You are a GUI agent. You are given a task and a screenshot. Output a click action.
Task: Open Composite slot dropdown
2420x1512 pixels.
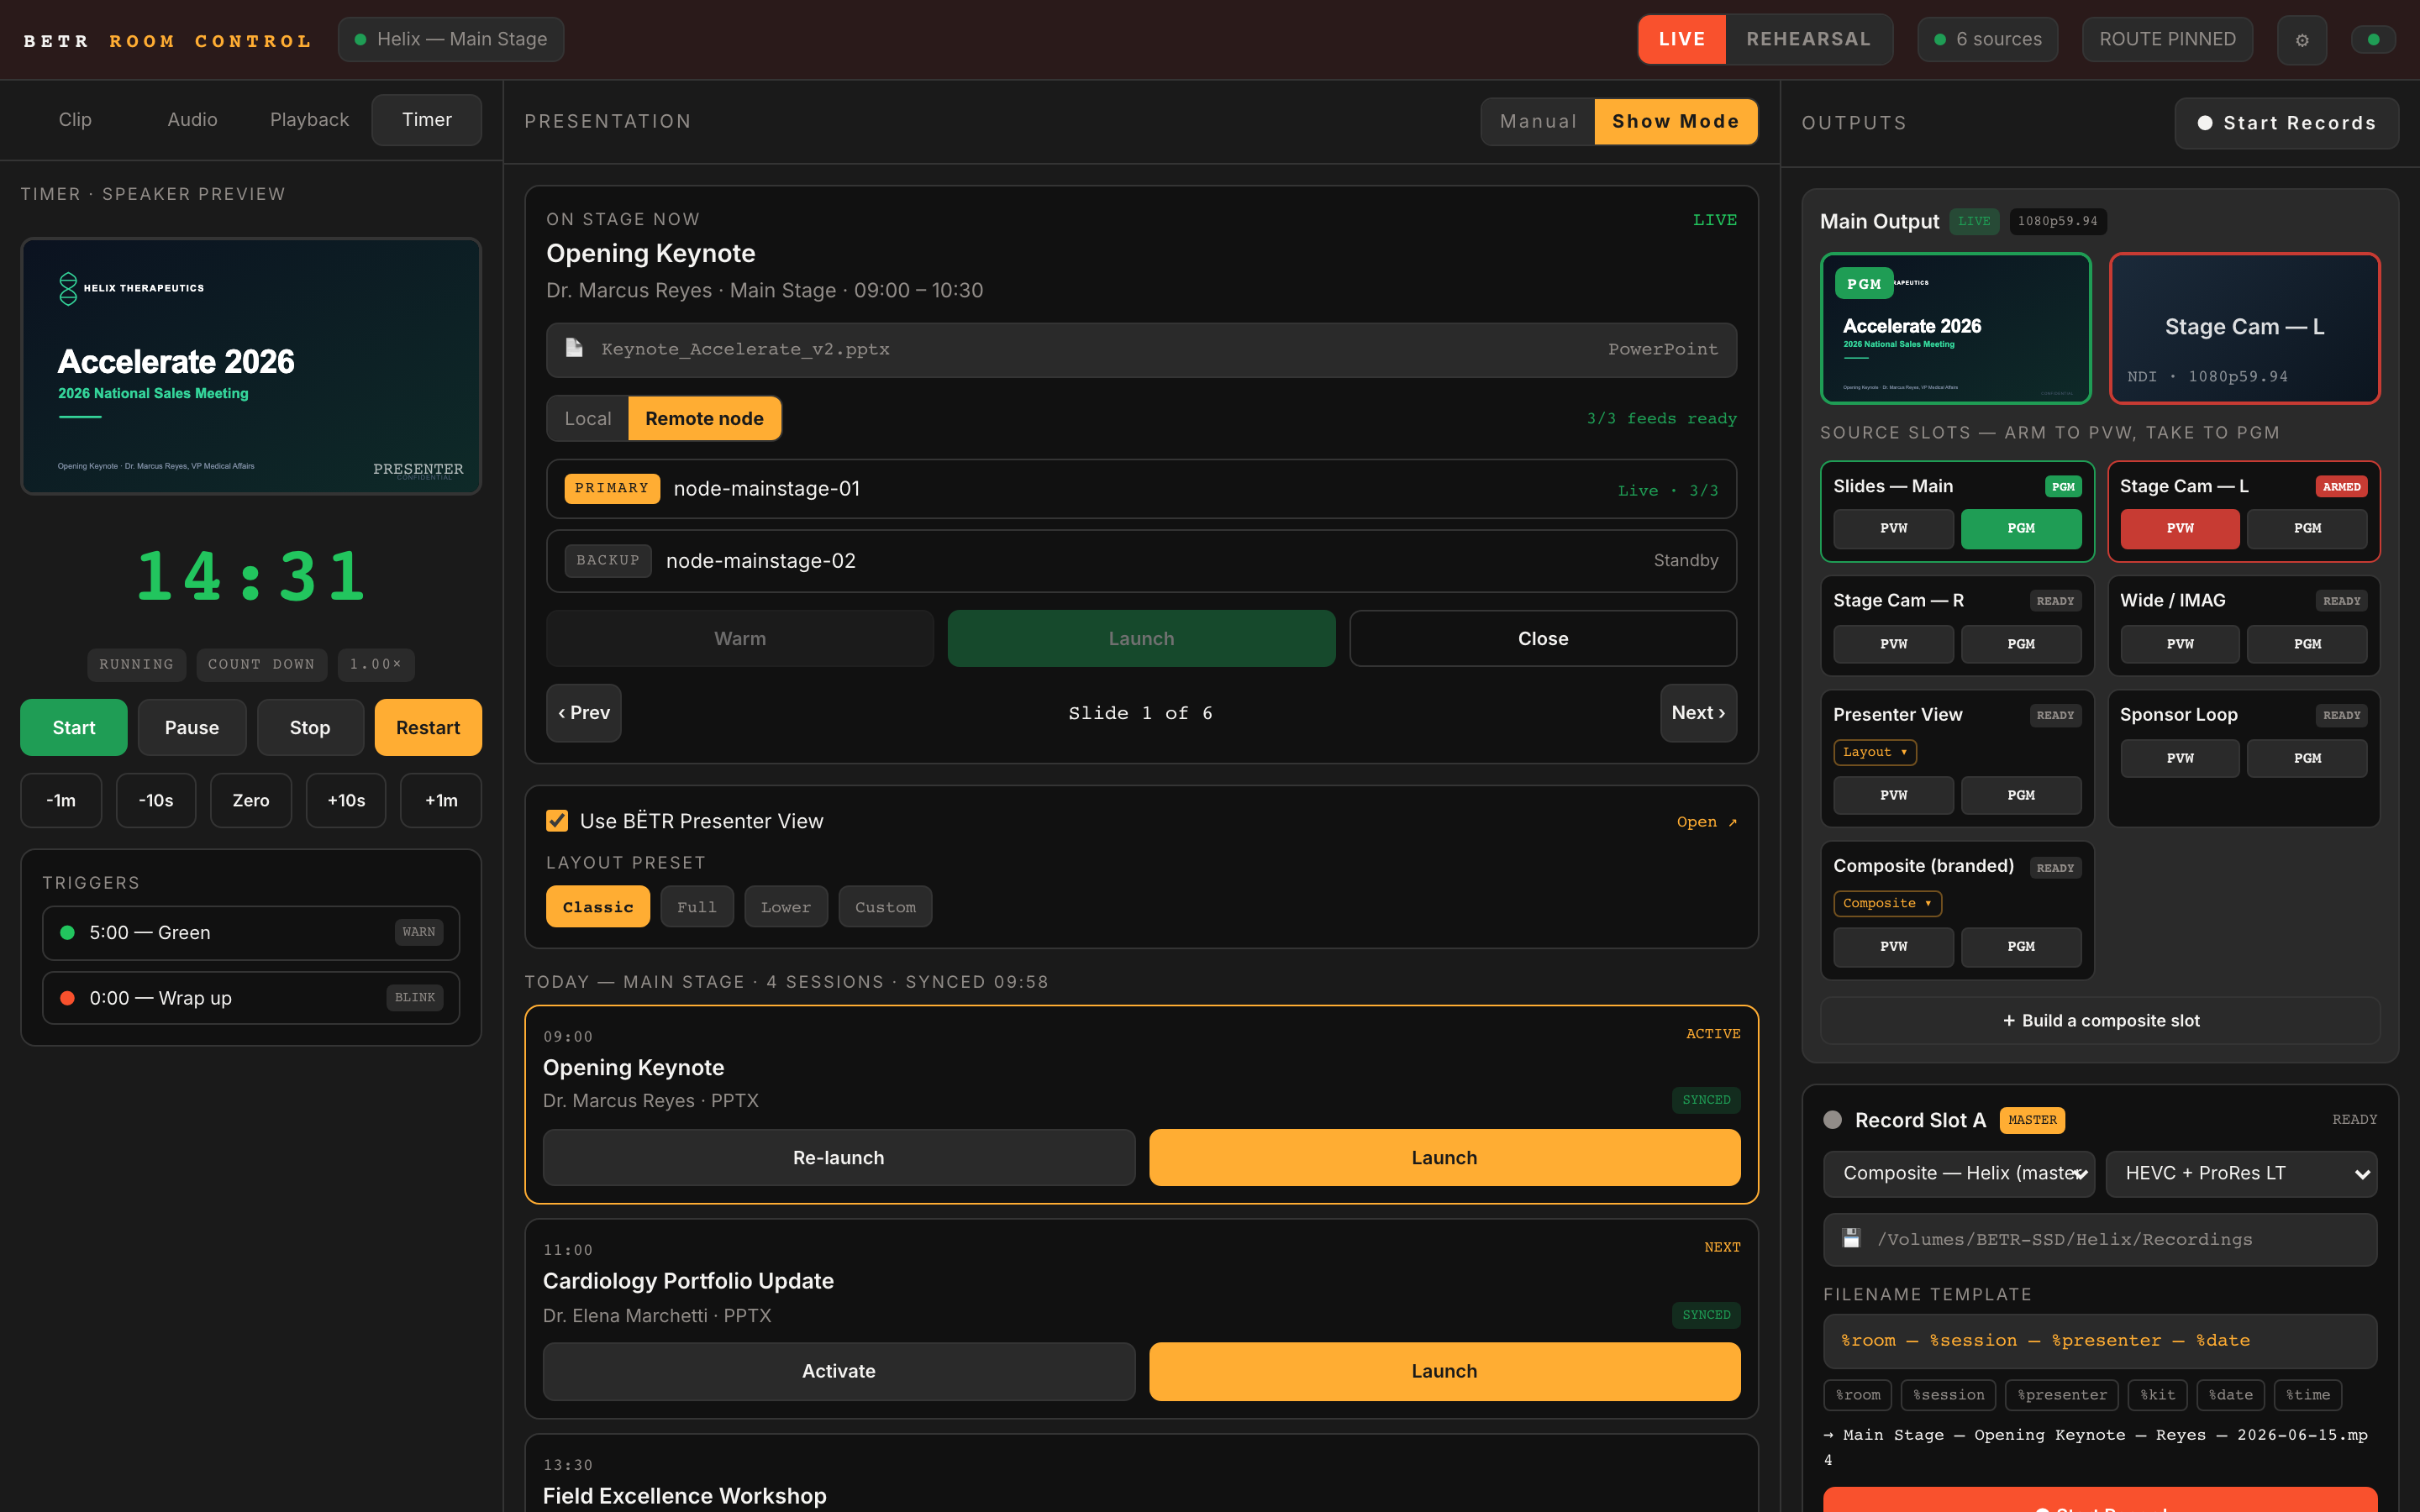pyautogui.click(x=1887, y=903)
